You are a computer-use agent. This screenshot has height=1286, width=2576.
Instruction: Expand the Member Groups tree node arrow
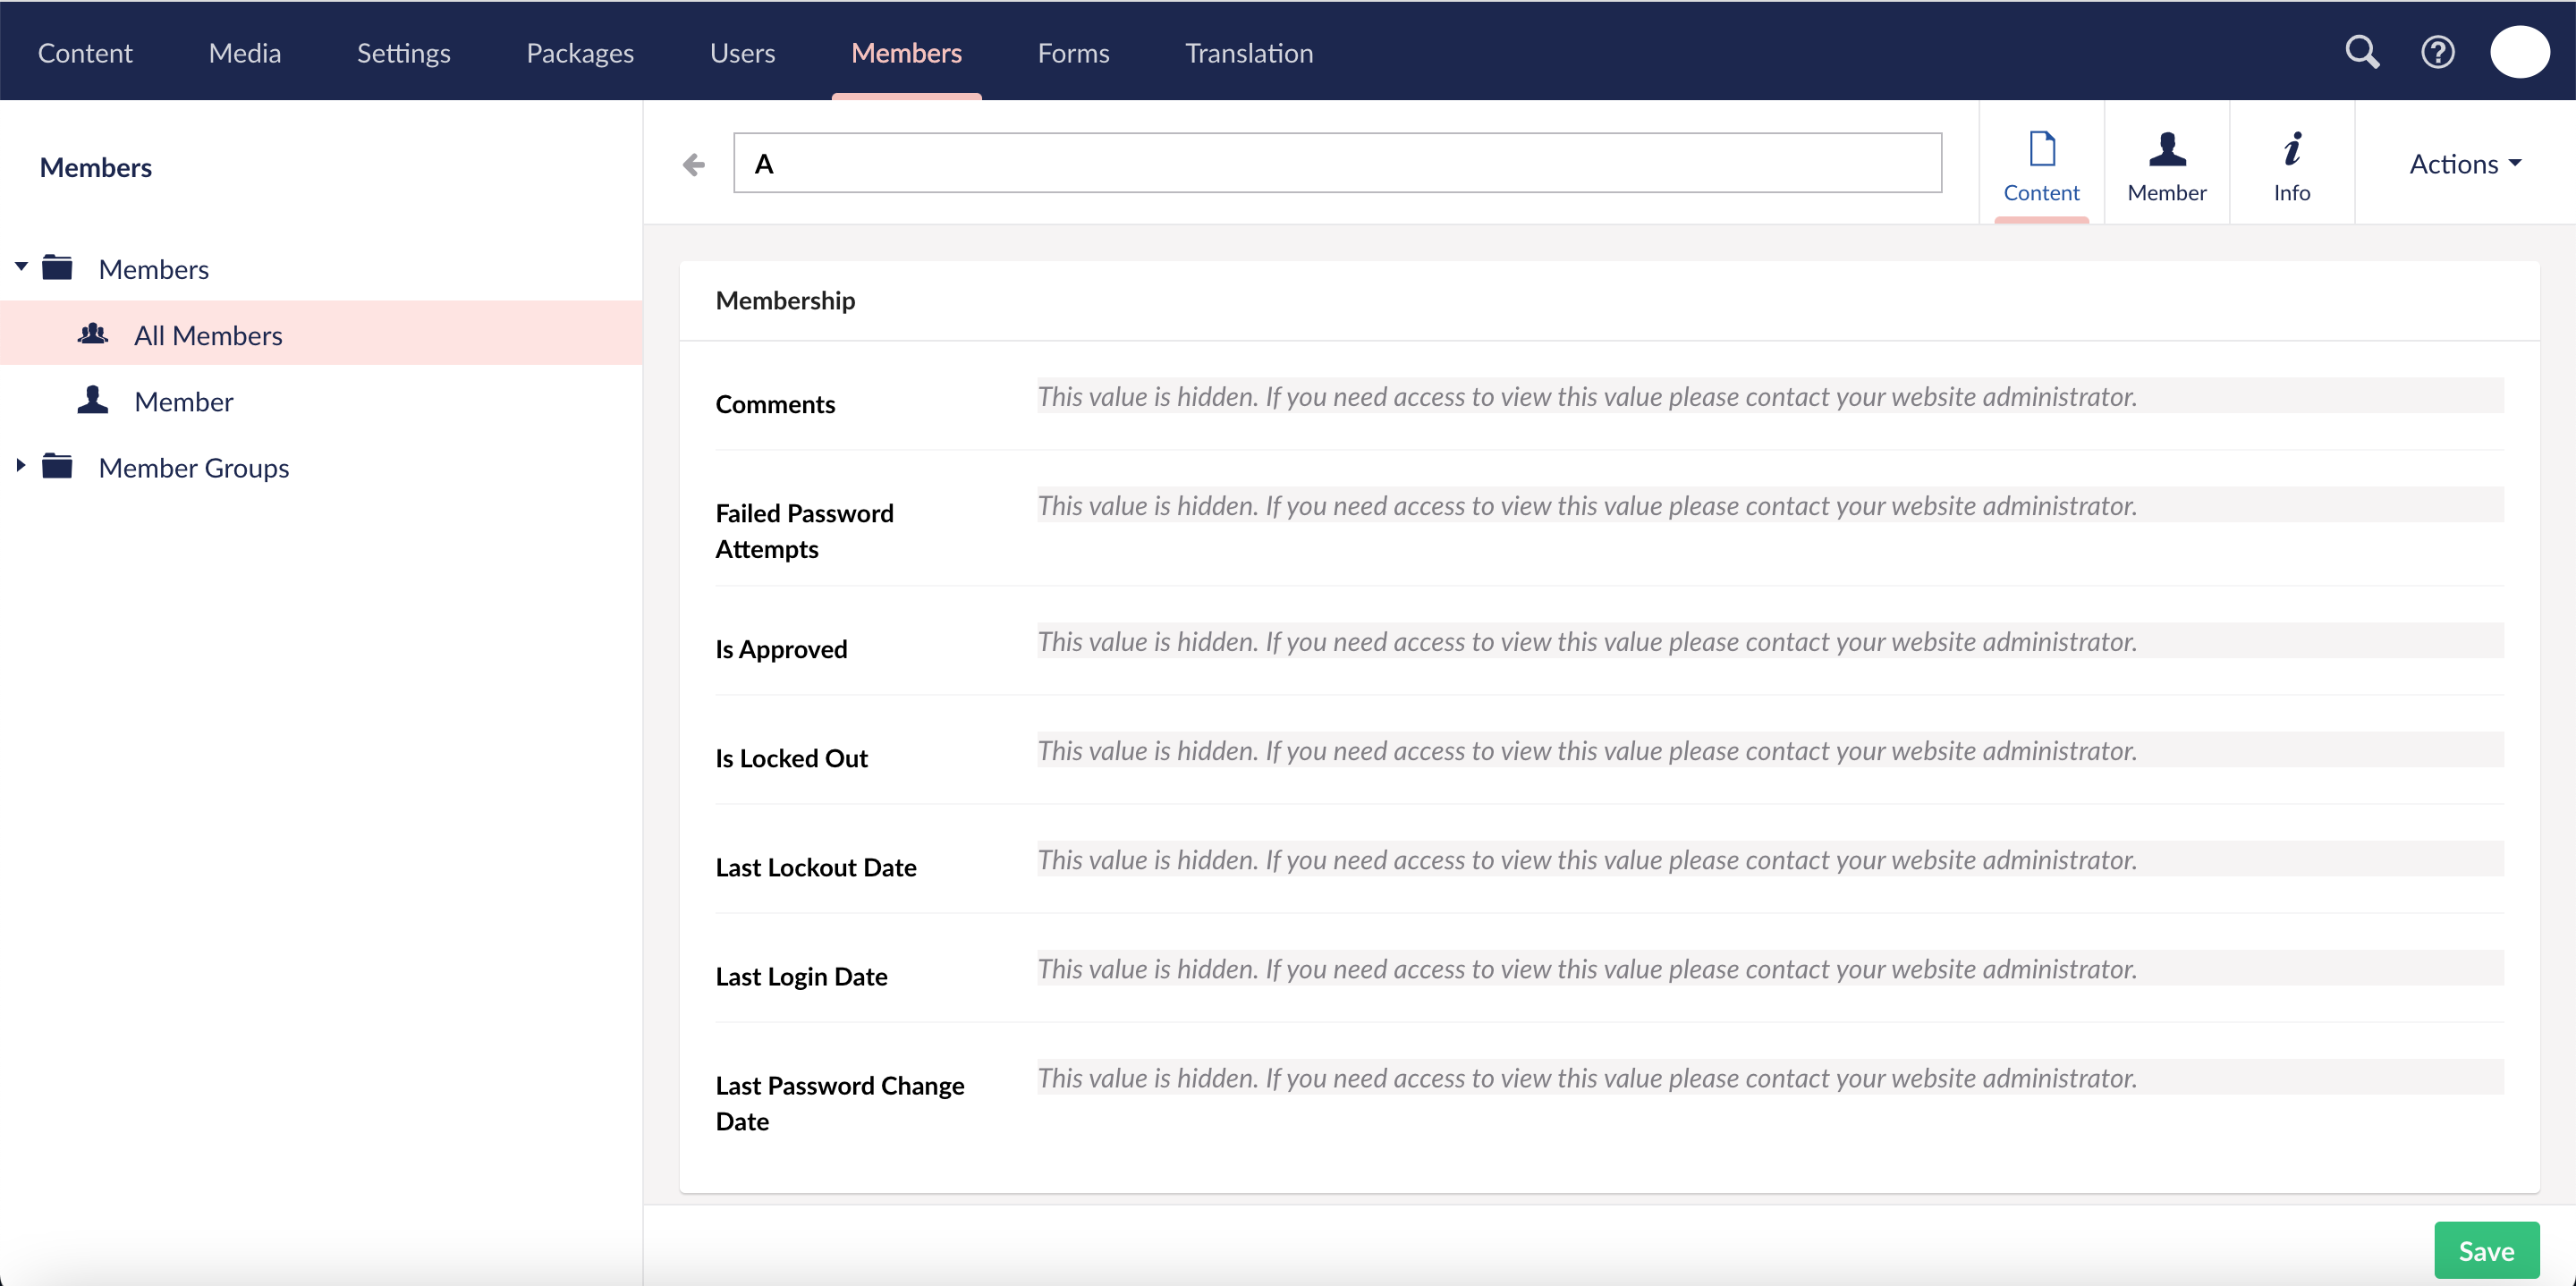point(21,465)
